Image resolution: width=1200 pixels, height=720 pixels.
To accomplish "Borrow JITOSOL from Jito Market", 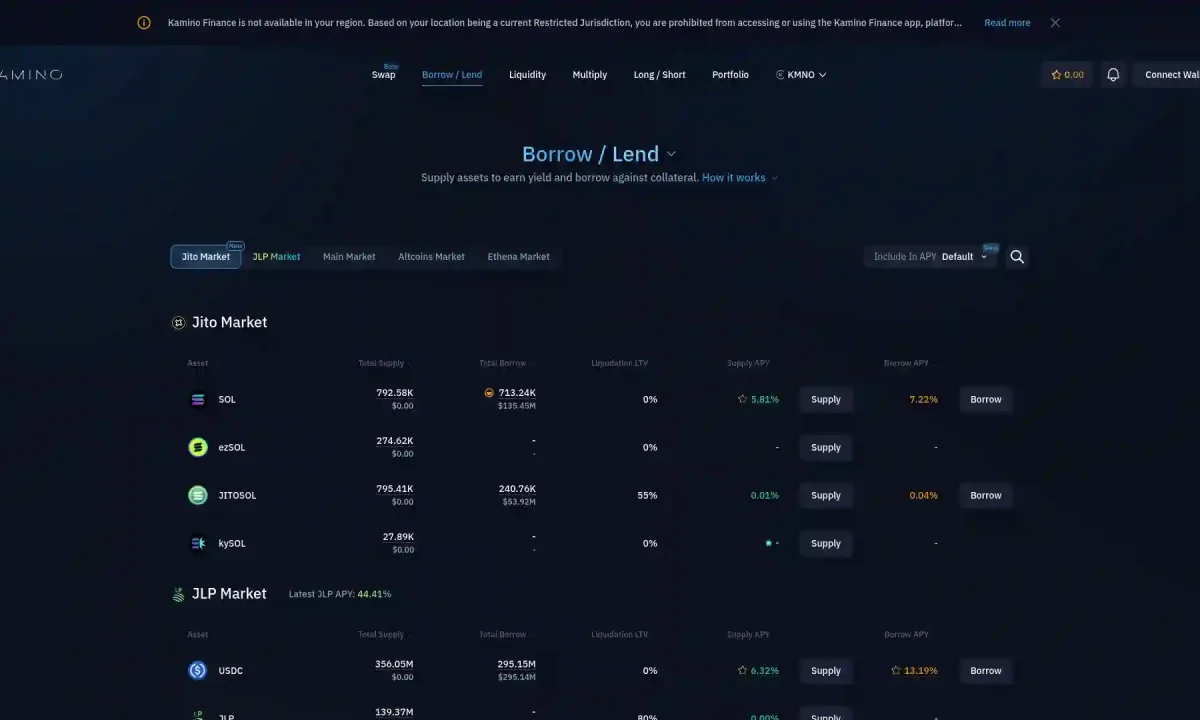I will tap(985, 495).
